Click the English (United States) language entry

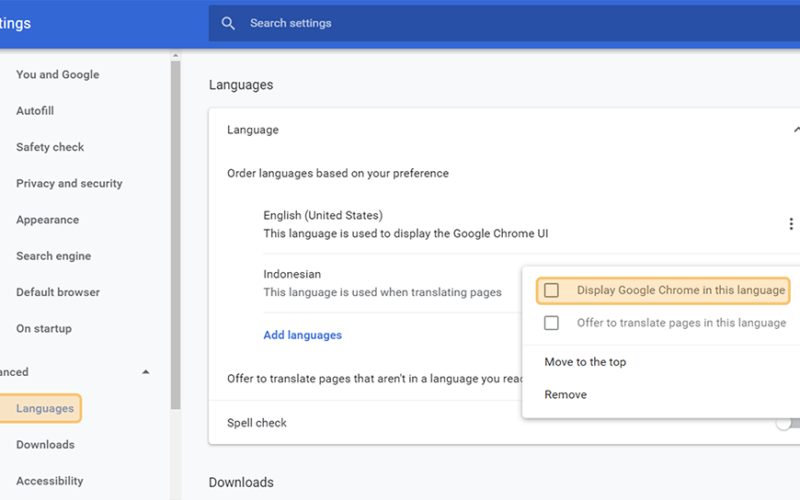pyautogui.click(x=406, y=224)
